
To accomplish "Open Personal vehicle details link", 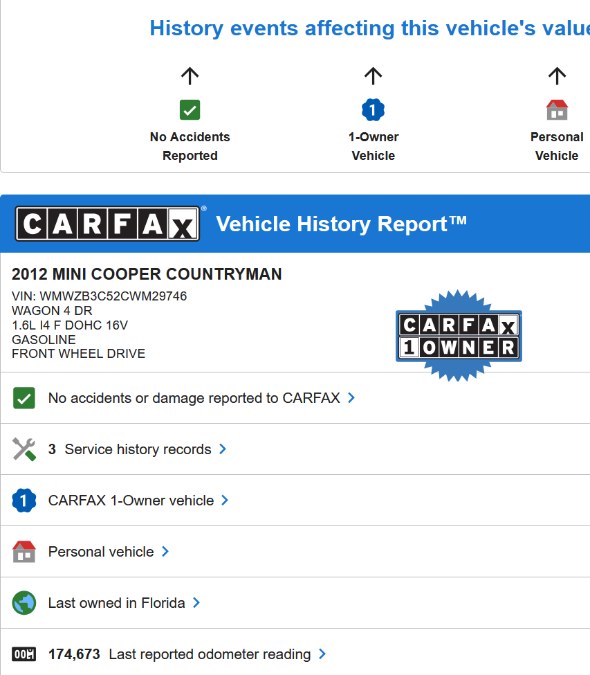I will [101, 551].
